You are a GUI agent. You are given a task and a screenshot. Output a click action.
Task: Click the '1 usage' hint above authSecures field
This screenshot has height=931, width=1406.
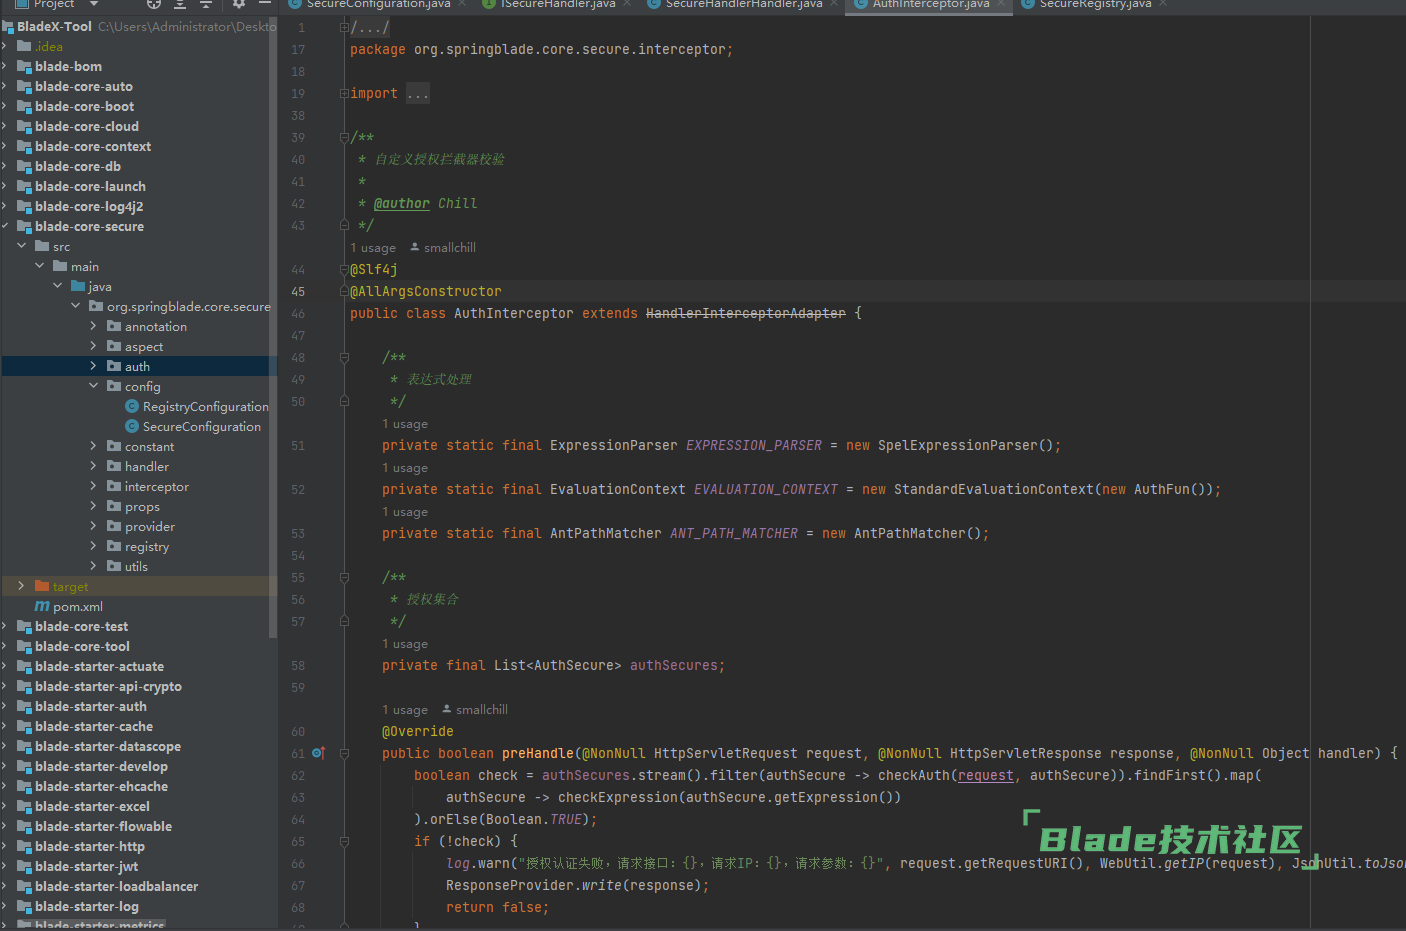click(405, 644)
